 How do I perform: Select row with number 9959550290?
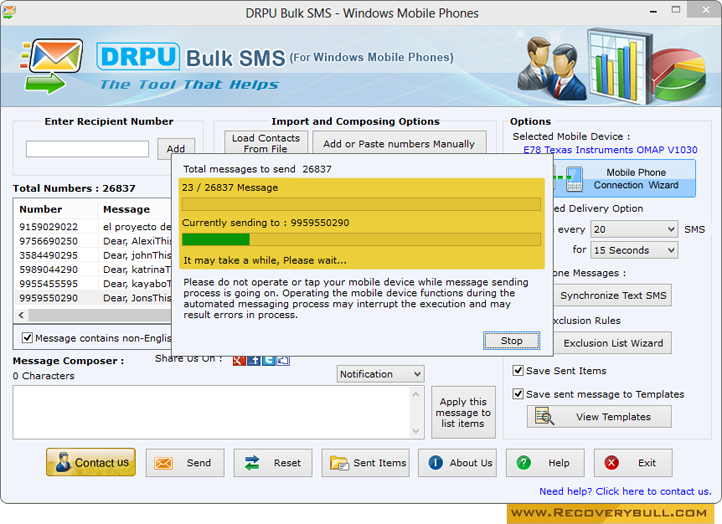click(93, 298)
